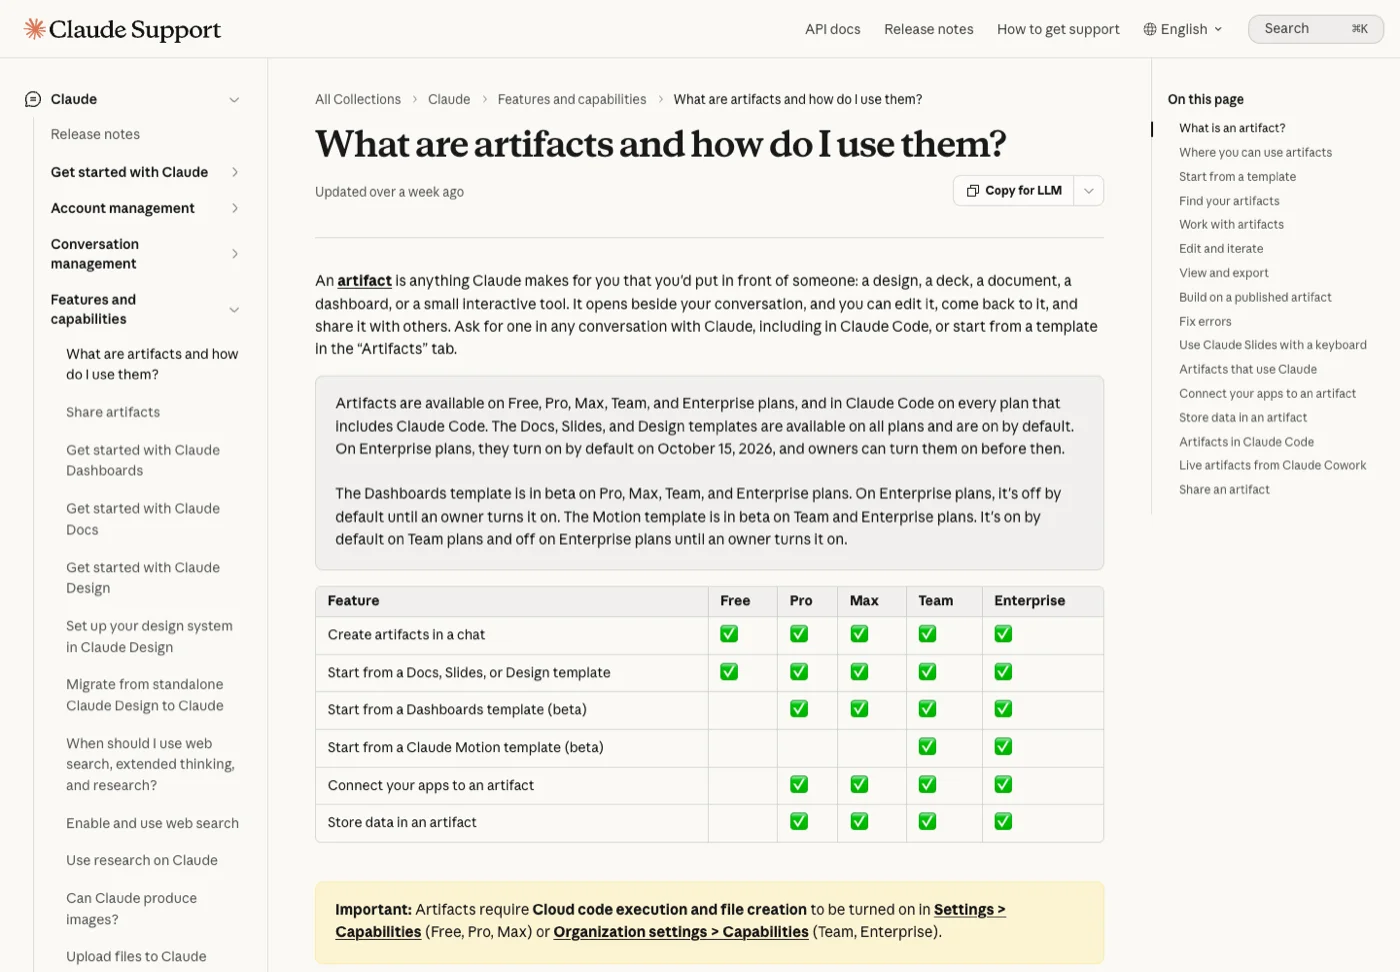This screenshot has height=972, width=1400.
Task: Go to How to get support
Action: point(1058,29)
